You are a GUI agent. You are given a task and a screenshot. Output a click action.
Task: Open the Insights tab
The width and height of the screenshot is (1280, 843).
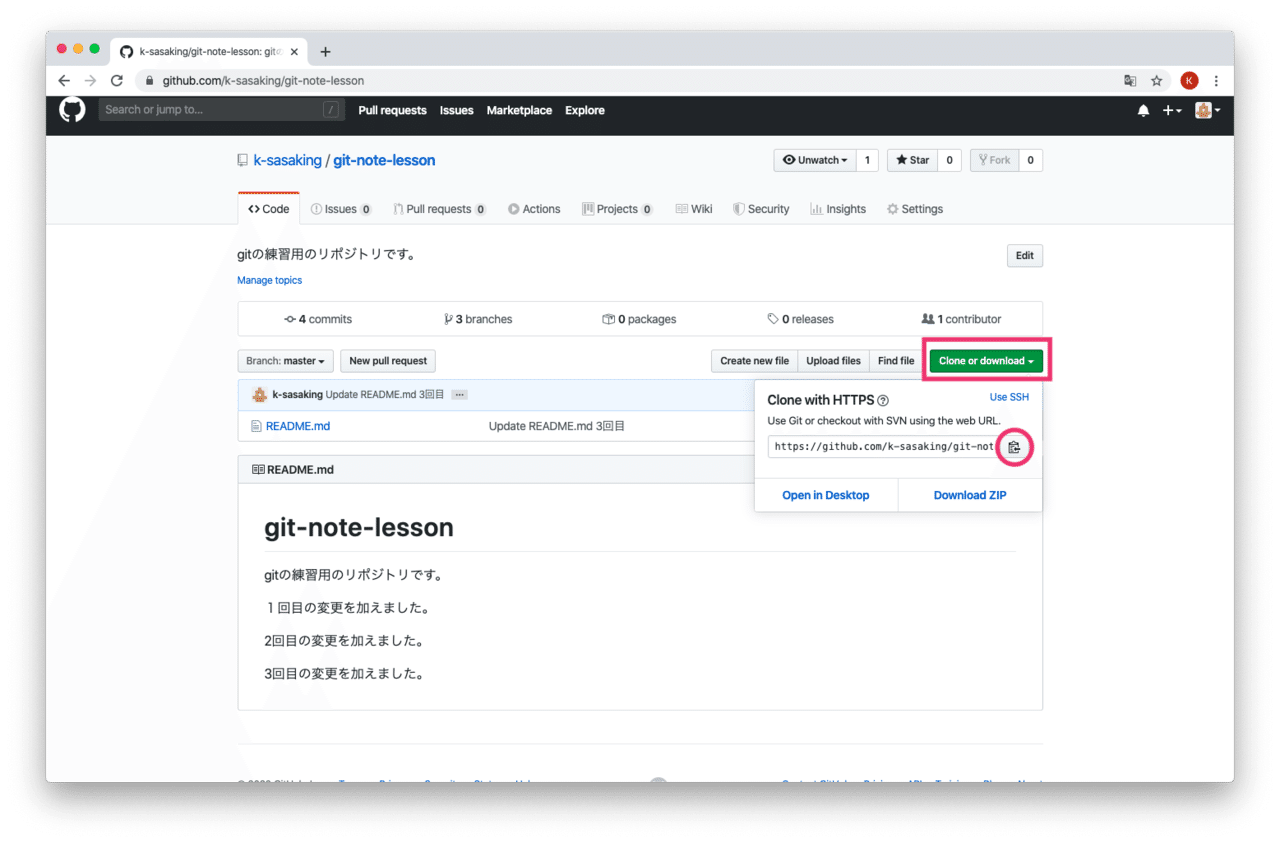[838, 209]
